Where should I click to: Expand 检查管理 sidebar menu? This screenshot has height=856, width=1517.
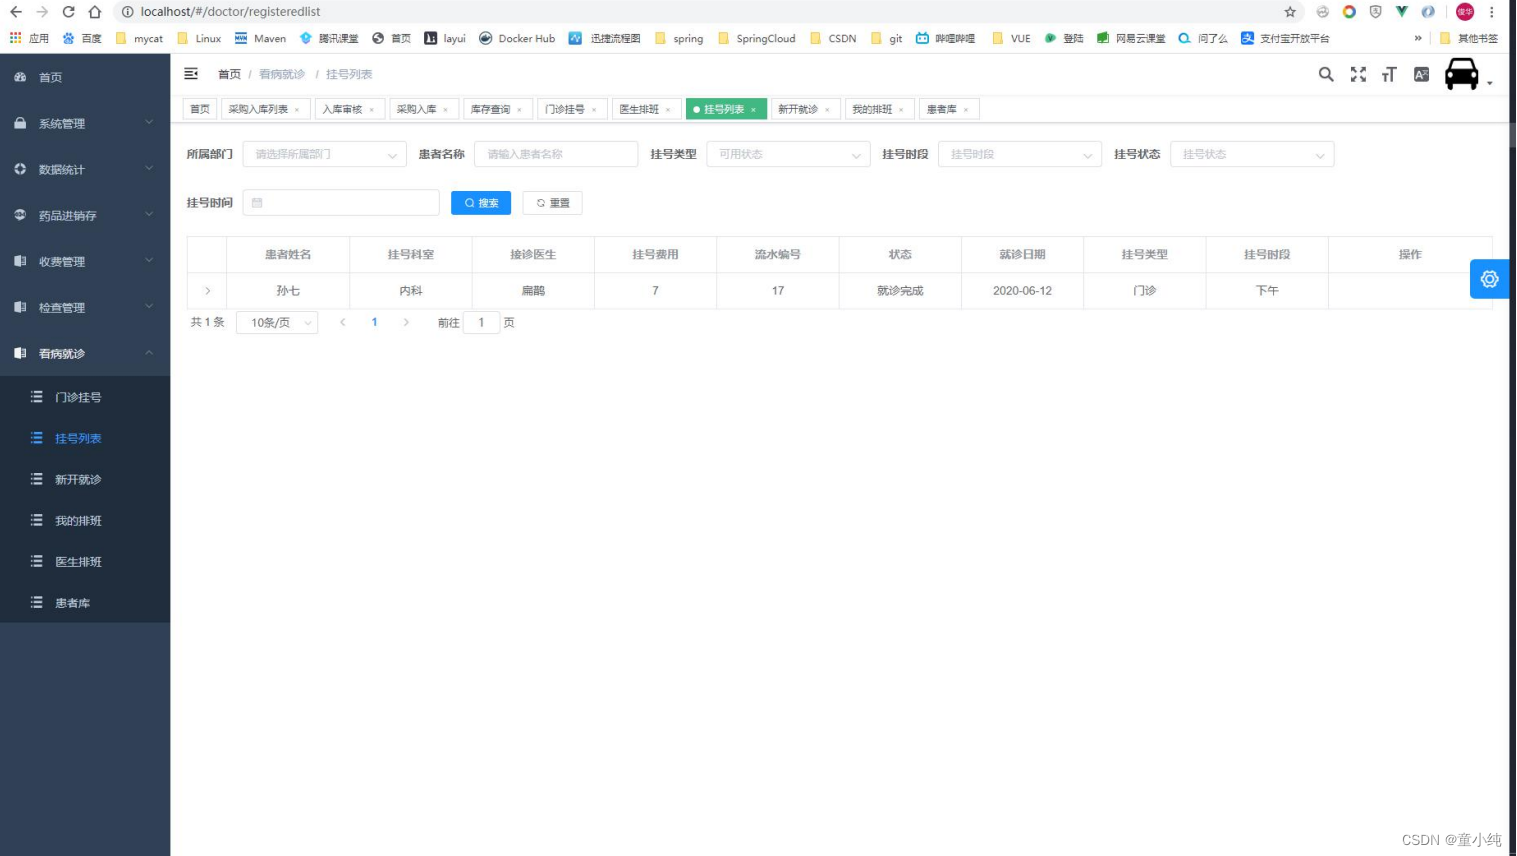pos(85,307)
